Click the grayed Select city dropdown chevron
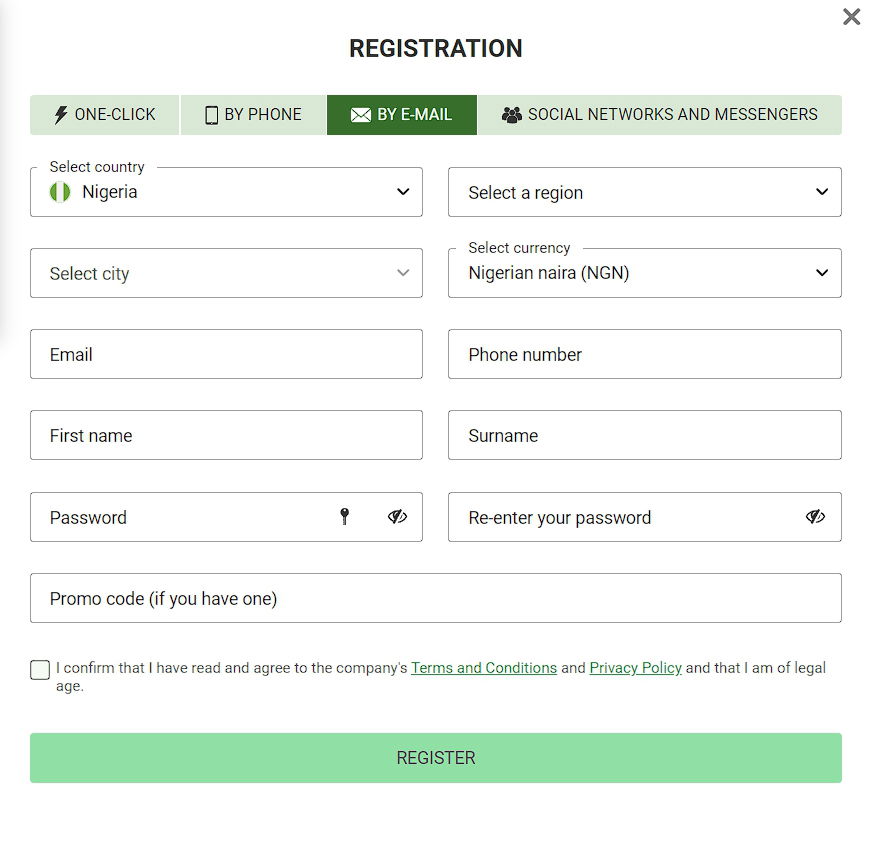869x843 pixels. pos(403,272)
